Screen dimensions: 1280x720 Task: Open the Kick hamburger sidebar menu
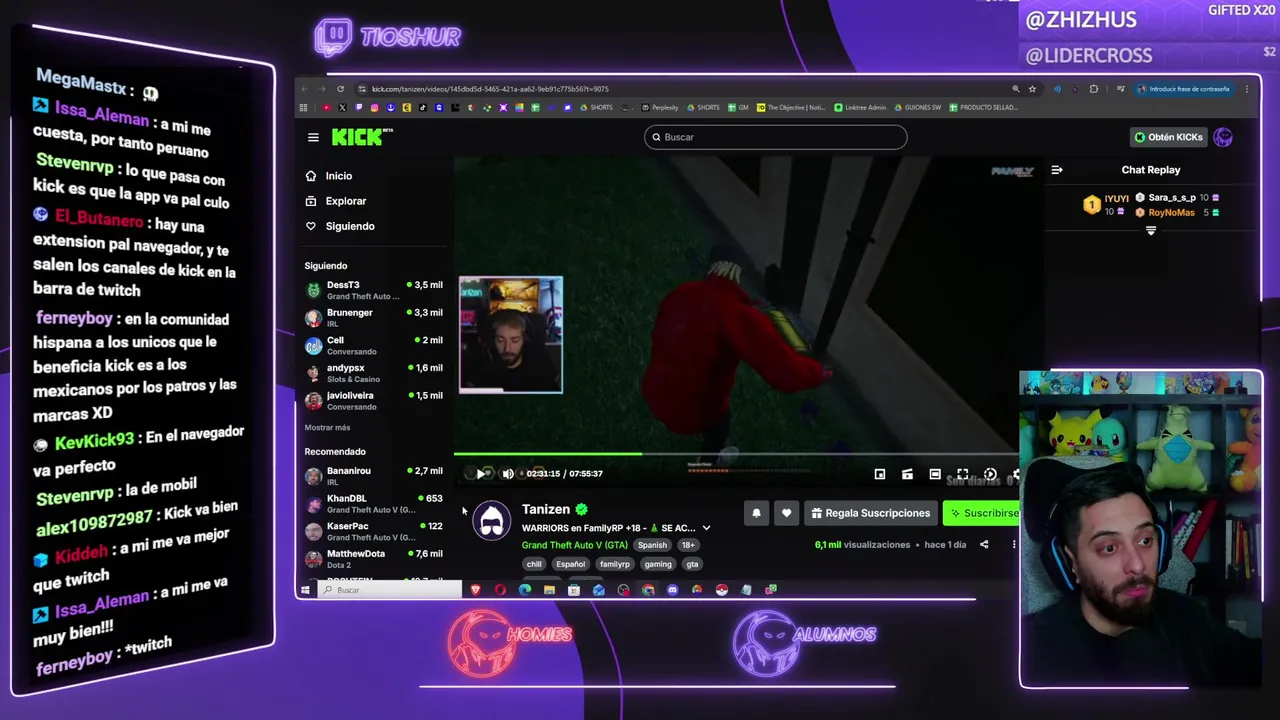click(313, 138)
